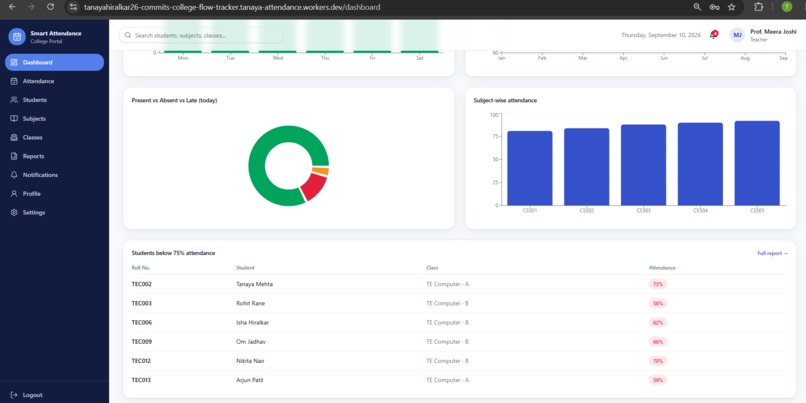Click the 66% attendance badge
The image size is (806, 403).
[x=658, y=342]
